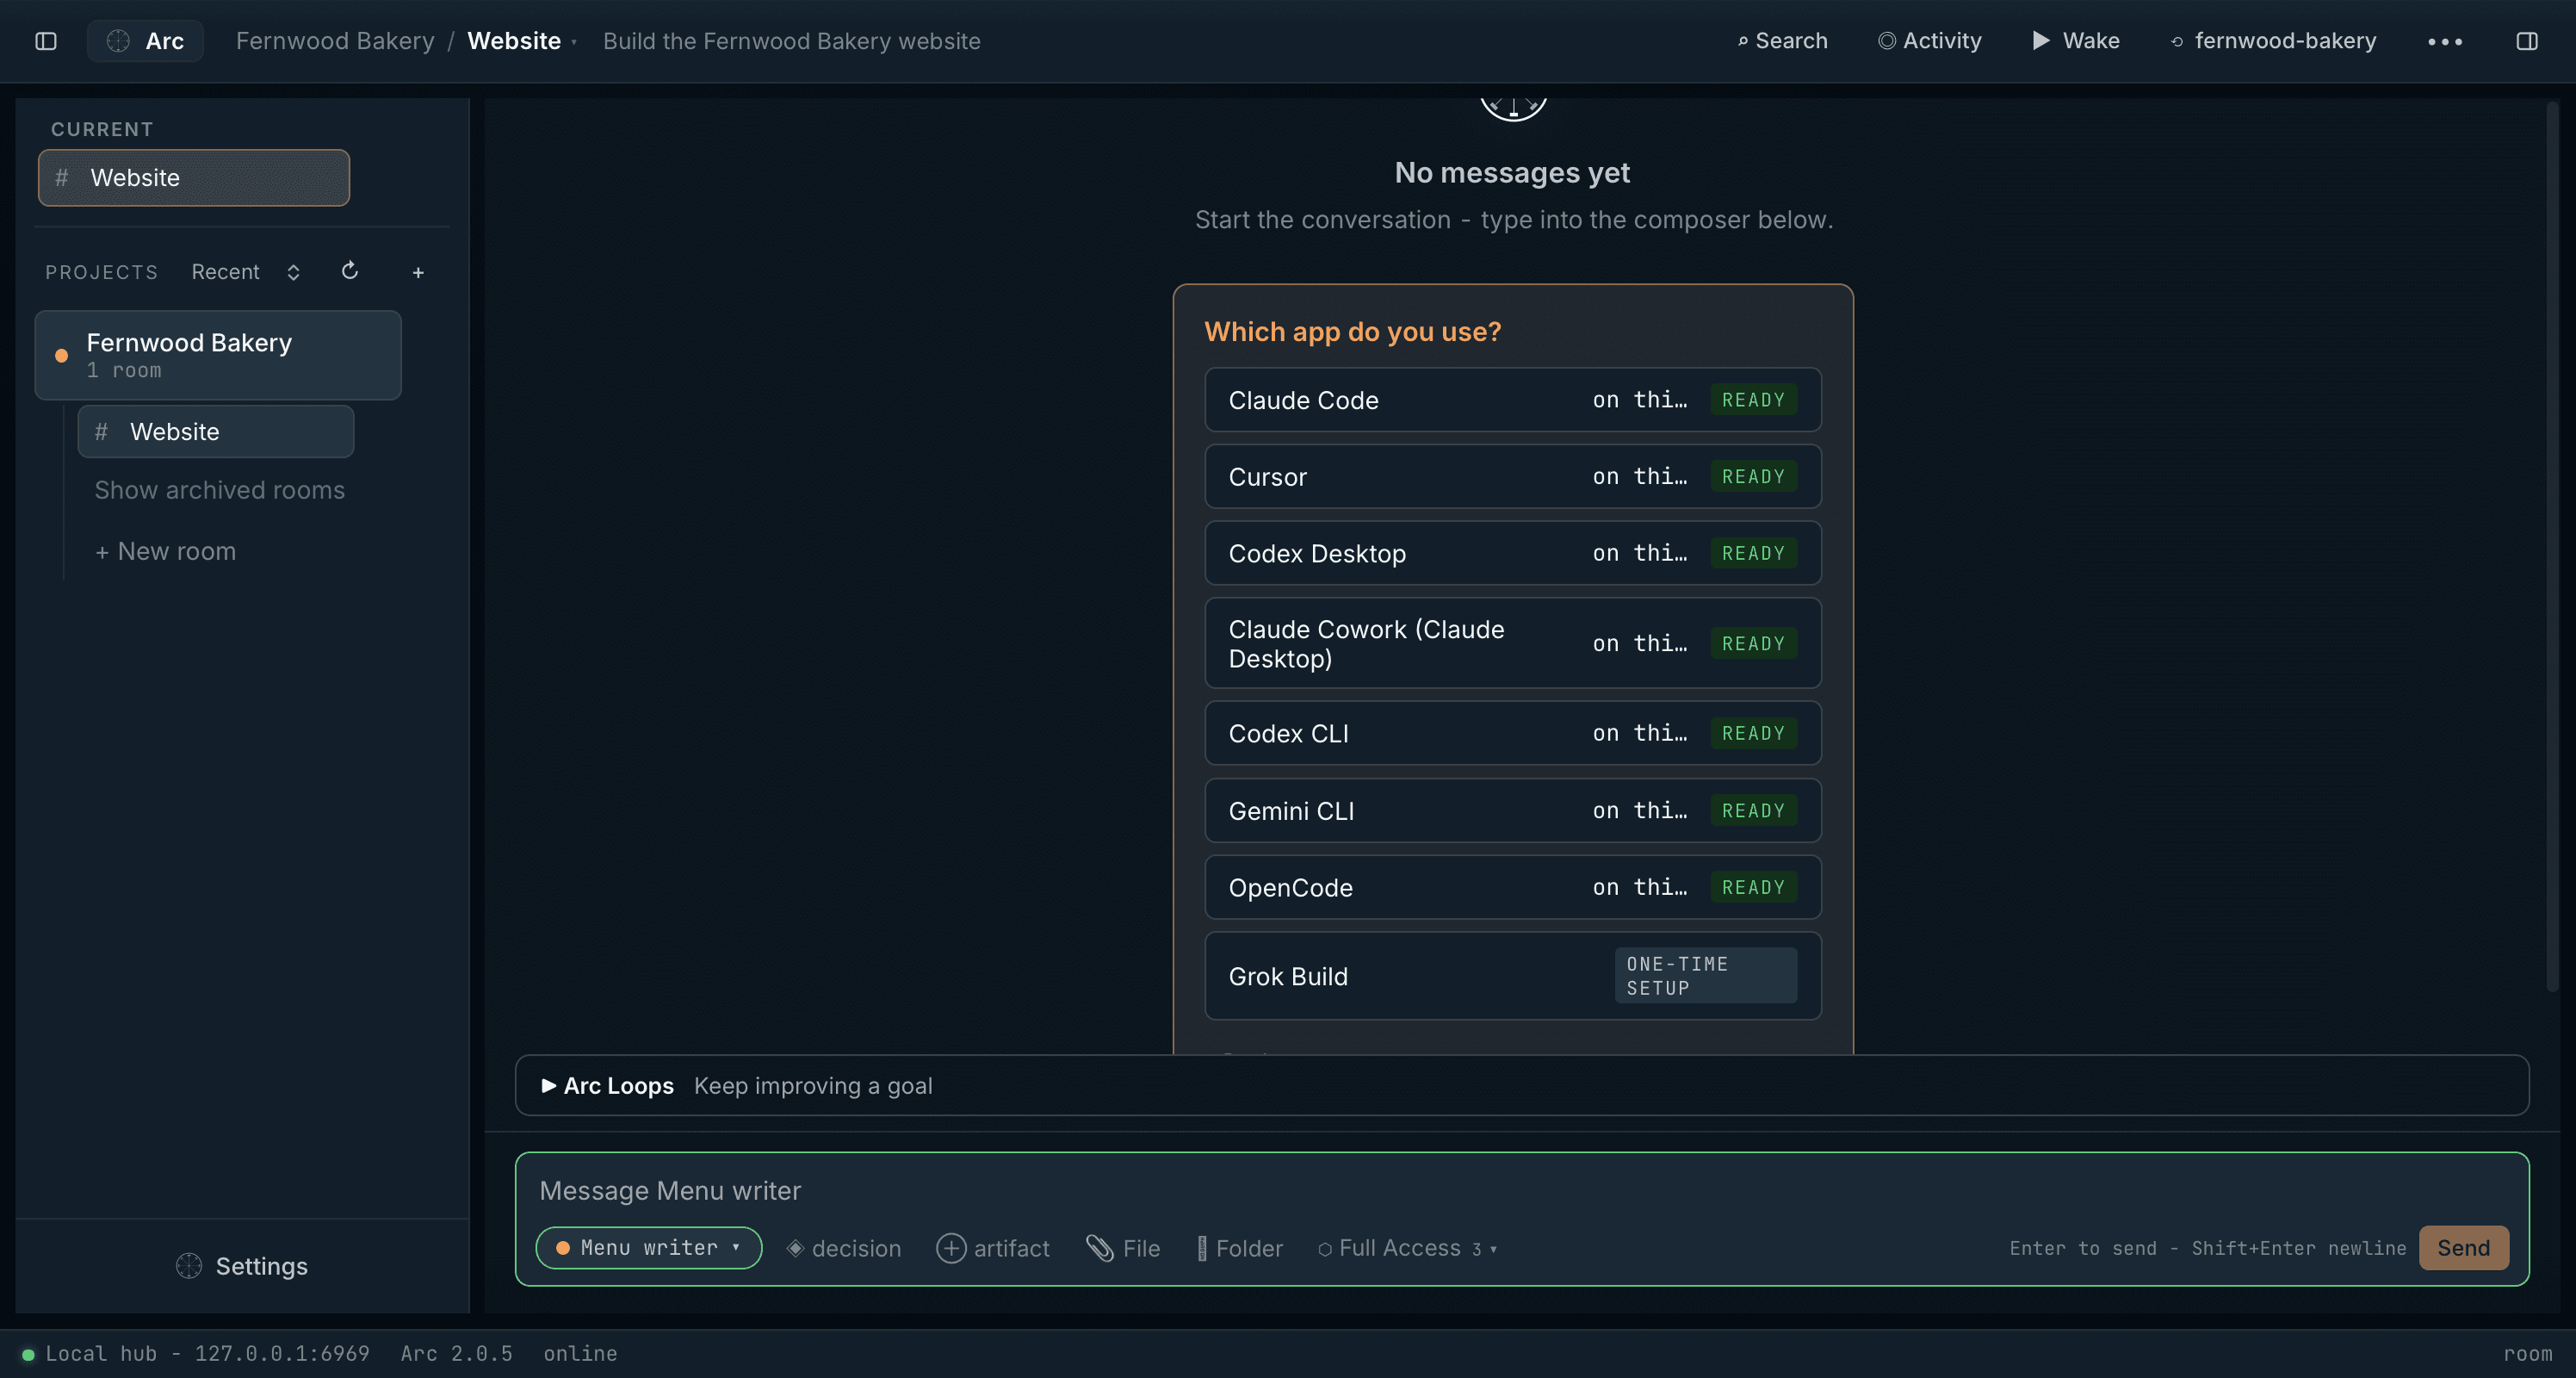Change the Recent project sort order

[246, 272]
